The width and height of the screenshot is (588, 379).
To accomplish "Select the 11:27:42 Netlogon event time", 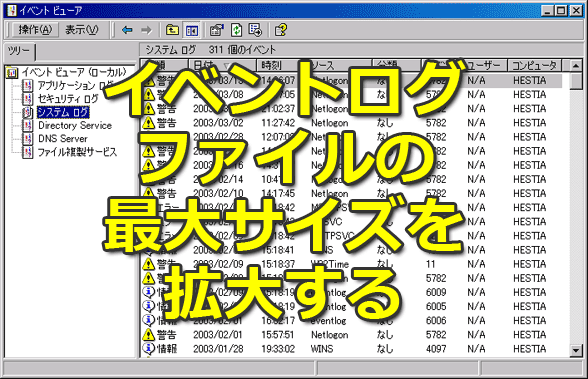I will [x=278, y=123].
